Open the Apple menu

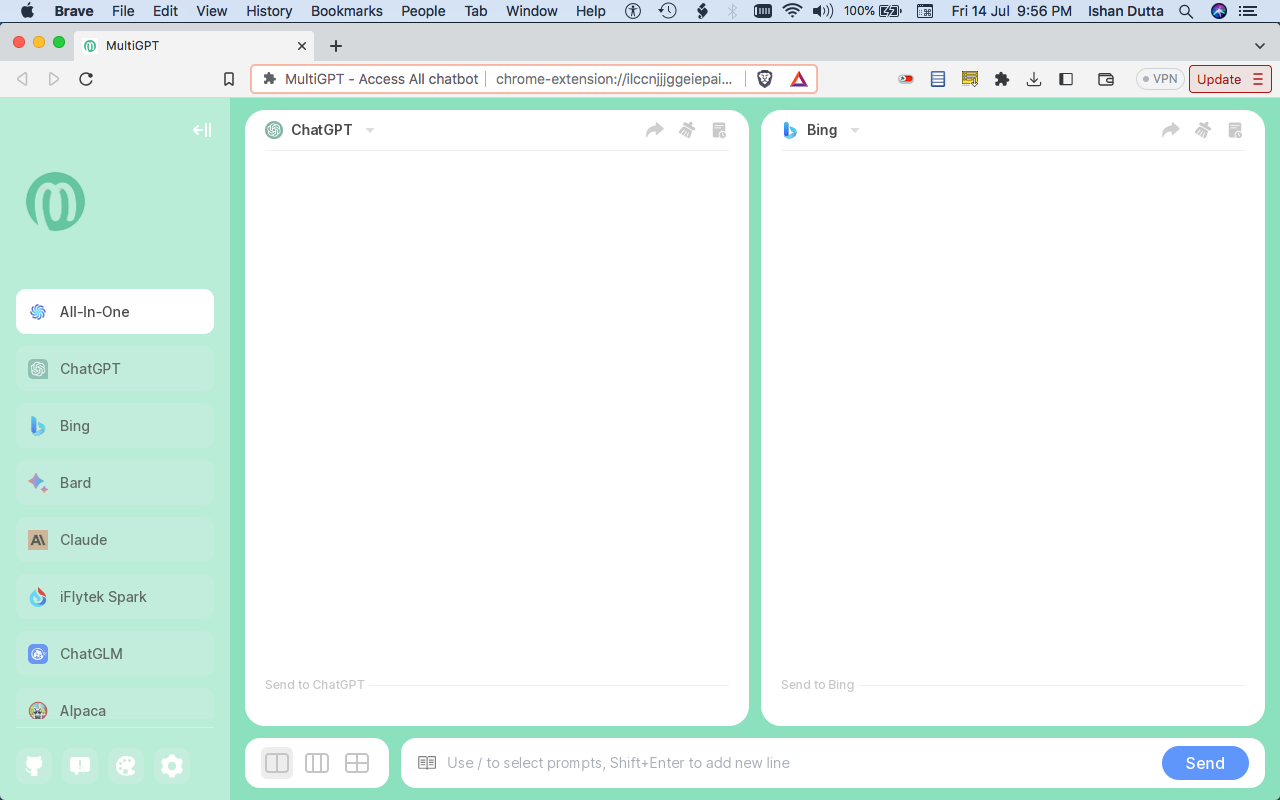click(27, 11)
